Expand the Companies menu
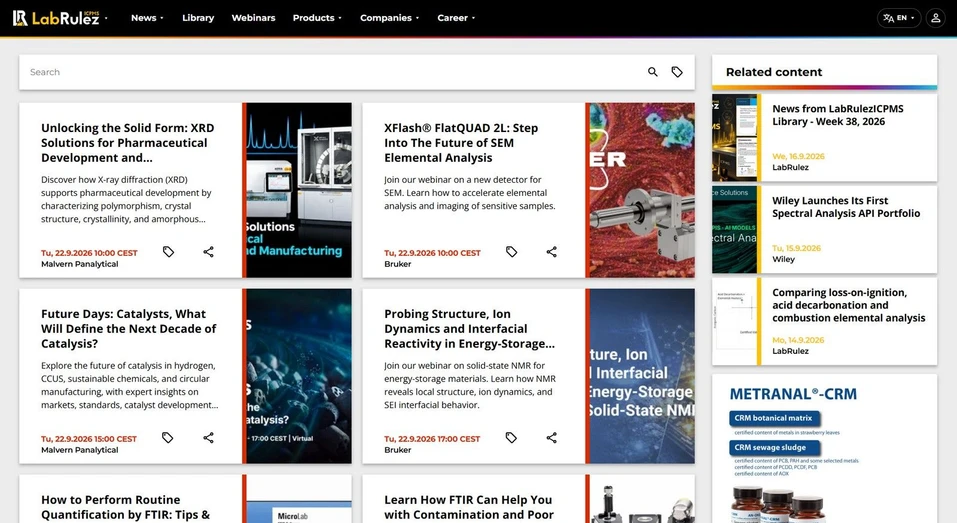 [389, 18]
